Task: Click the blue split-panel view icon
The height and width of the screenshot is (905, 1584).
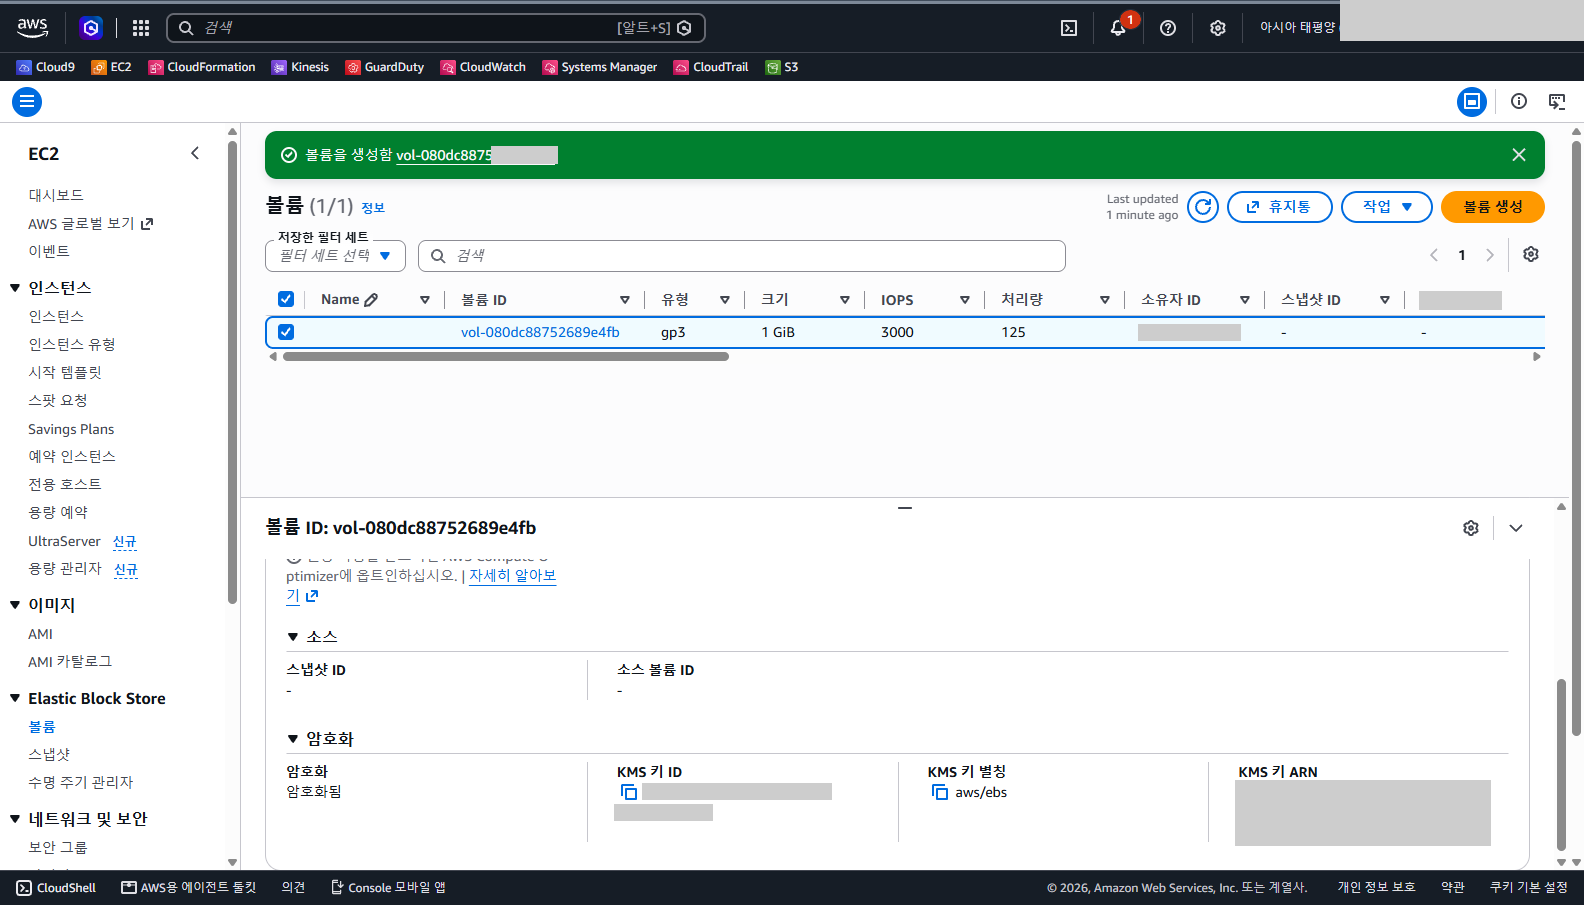Action: pyautogui.click(x=1472, y=102)
